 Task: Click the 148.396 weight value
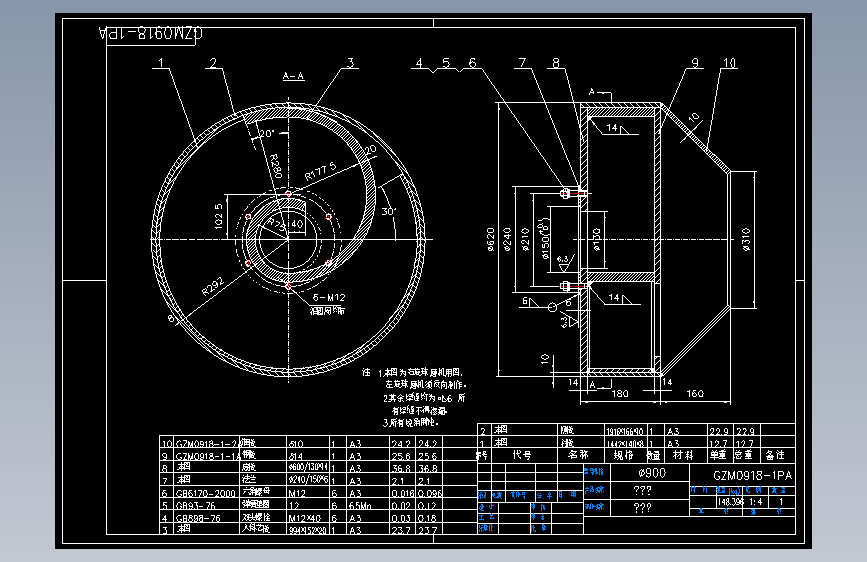coord(730,502)
